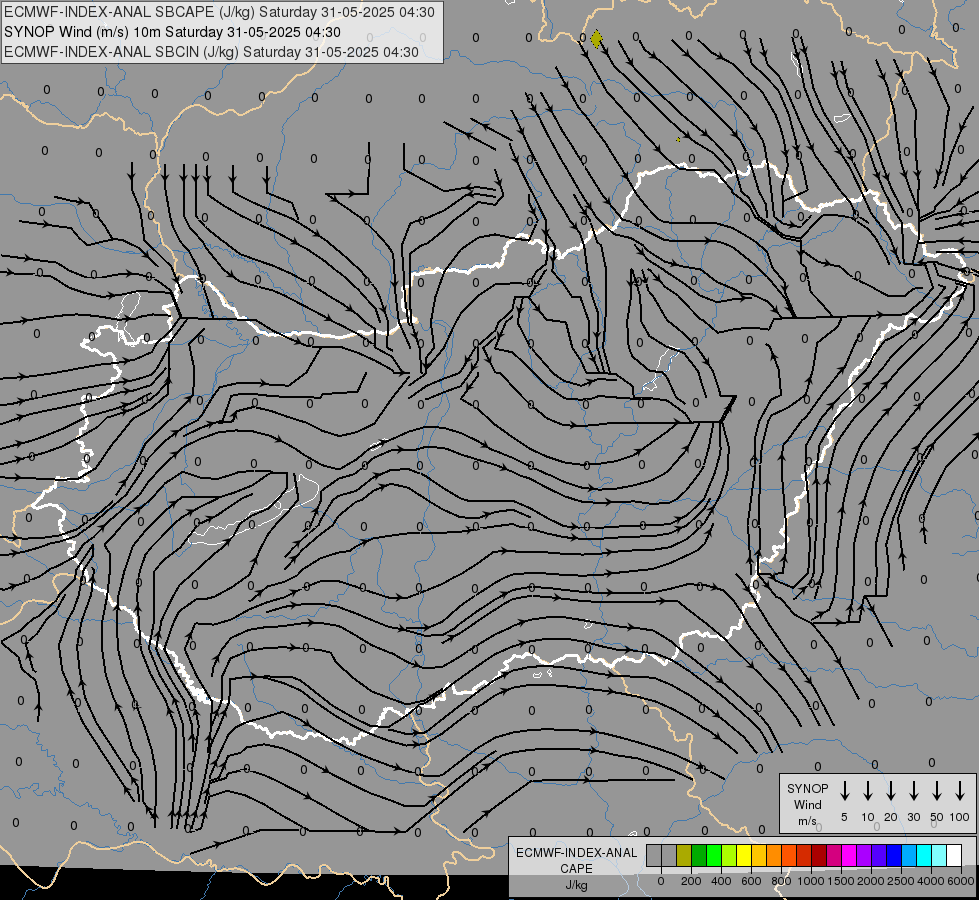This screenshot has height=900, width=979.
Task: Click the bright magenta swatch after the 1500 tick
Action: [x=849, y=855]
